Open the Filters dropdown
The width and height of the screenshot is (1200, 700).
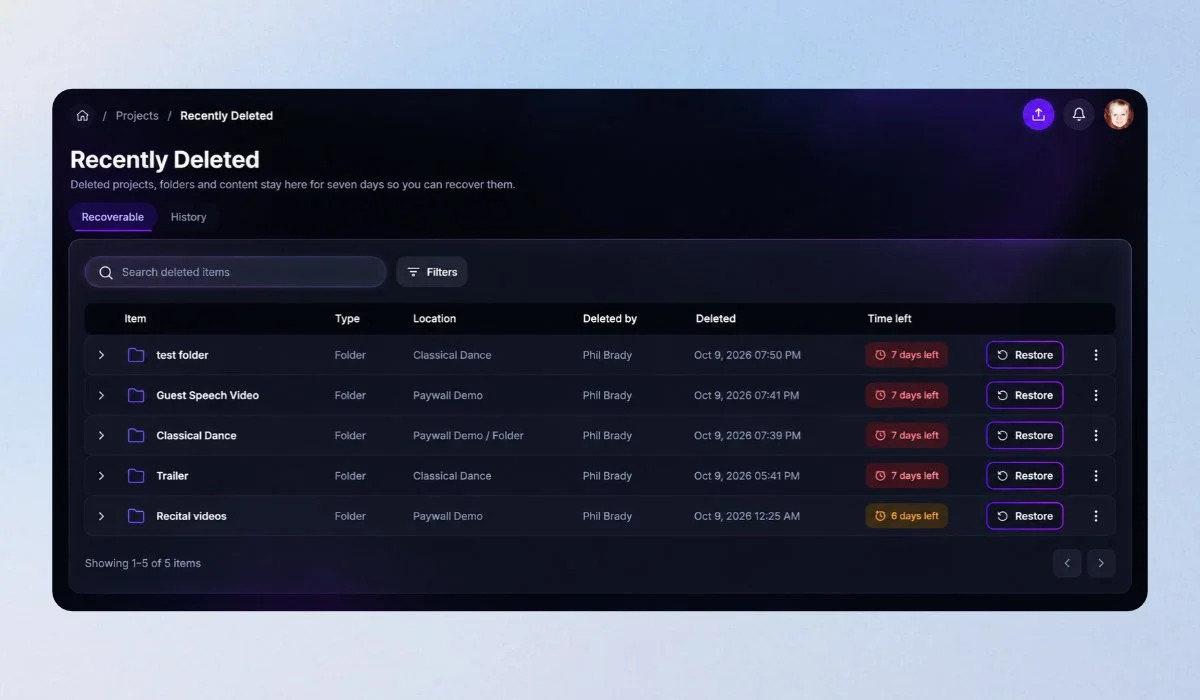point(432,272)
